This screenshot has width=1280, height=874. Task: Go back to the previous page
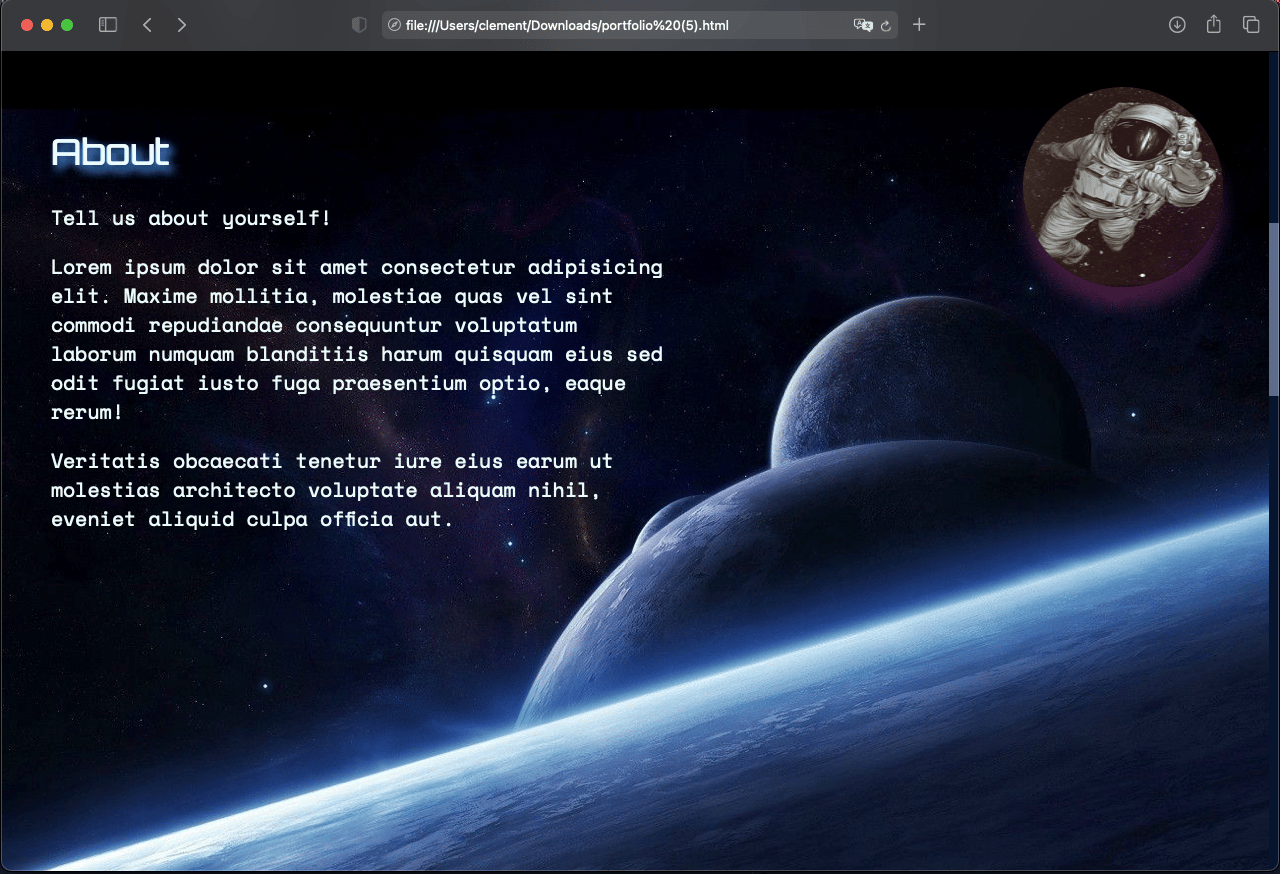coord(147,25)
